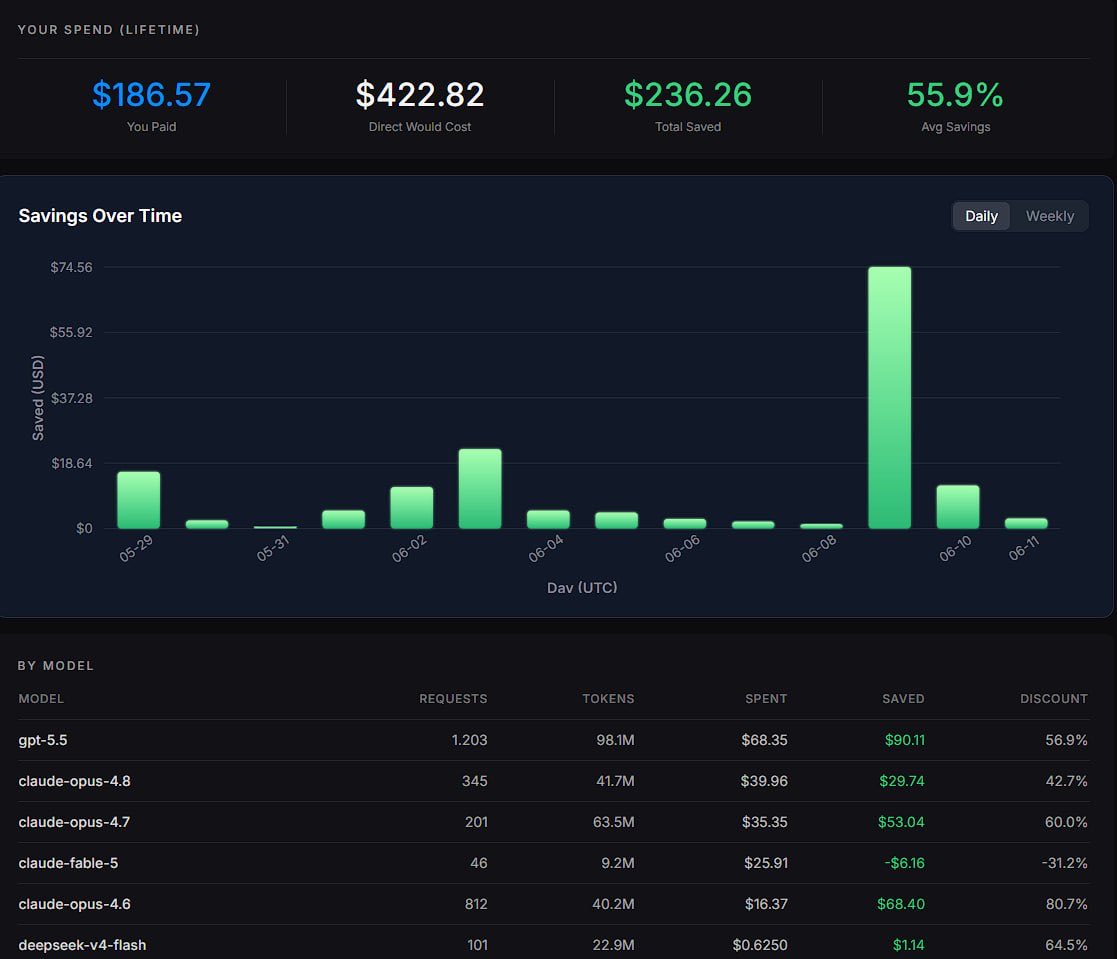Image resolution: width=1117 pixels, height=959 pixels.
Task: Click the 06-10 savings bar
Action: (x=957, y=507)
